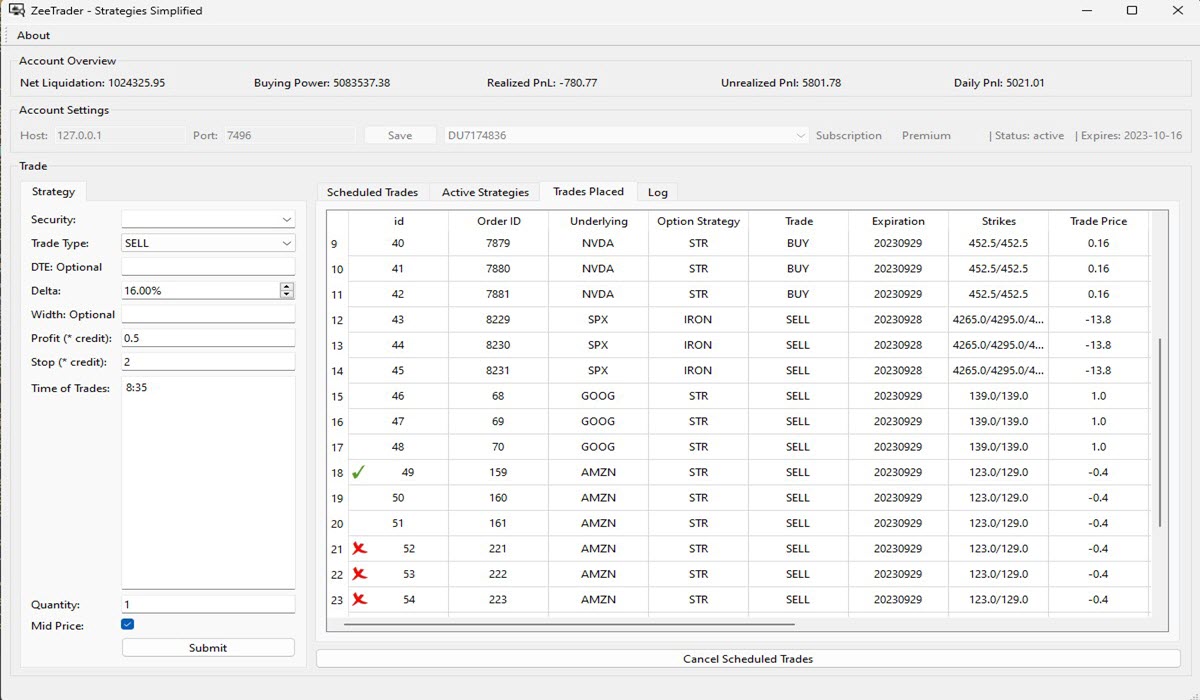Image resolution: width=1200 pixels, height=700 pixels.
Task: Click the green checkmark on row 18
Action: click(x=358, y=473)
